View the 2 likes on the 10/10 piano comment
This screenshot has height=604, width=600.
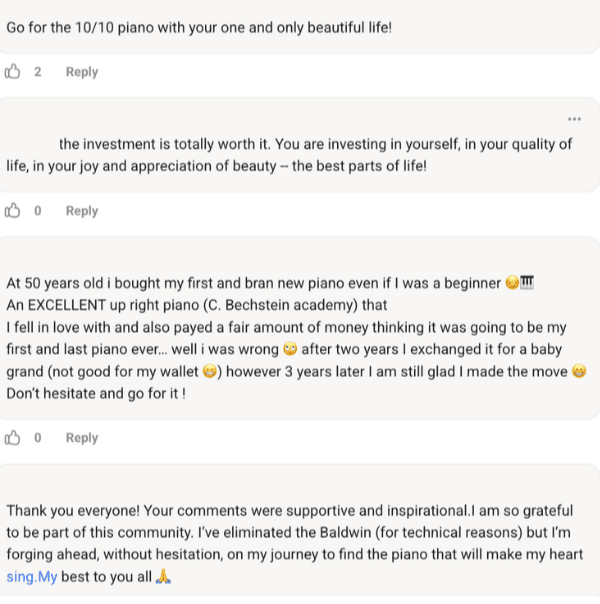(x=37, y=72)
